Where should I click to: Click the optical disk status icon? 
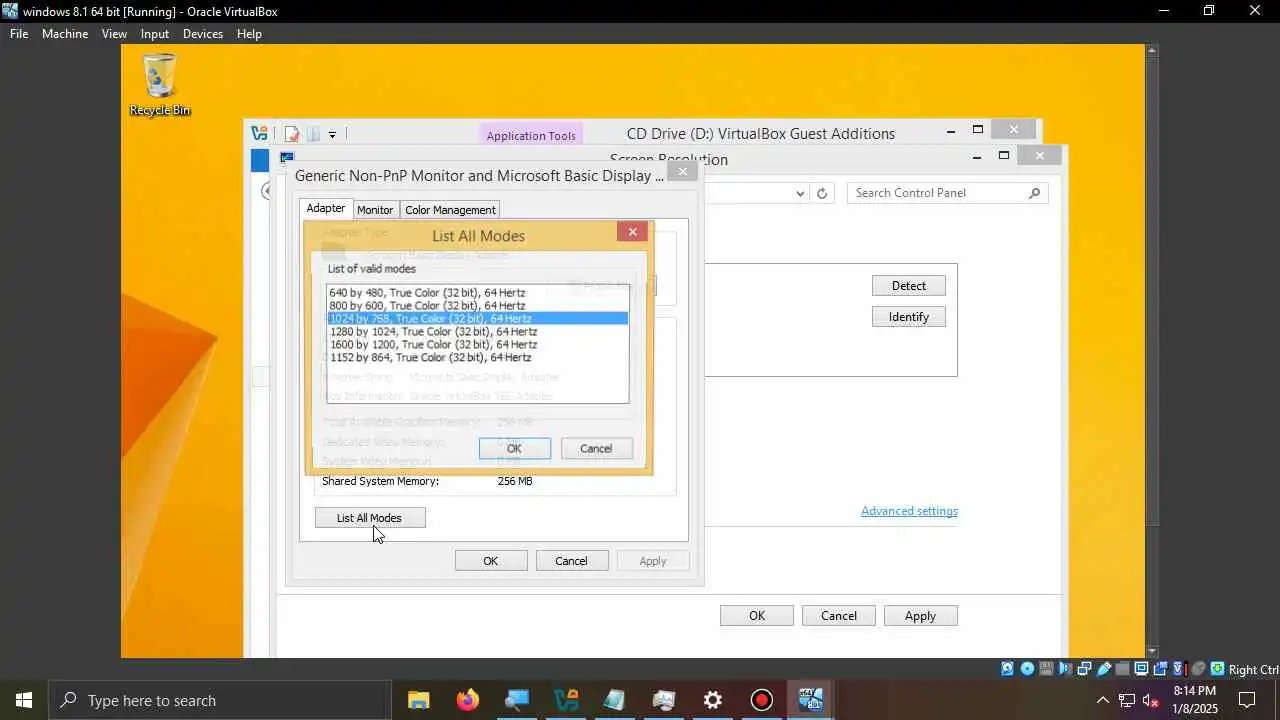coord(1027,669)
